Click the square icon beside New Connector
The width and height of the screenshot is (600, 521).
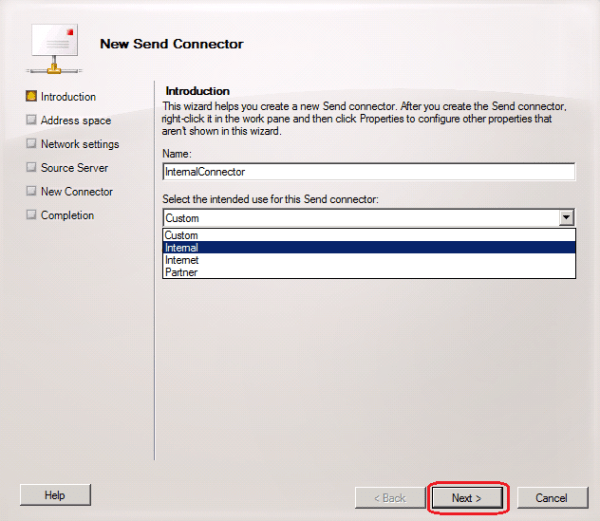pyautogui.click(x=31, y=192)
